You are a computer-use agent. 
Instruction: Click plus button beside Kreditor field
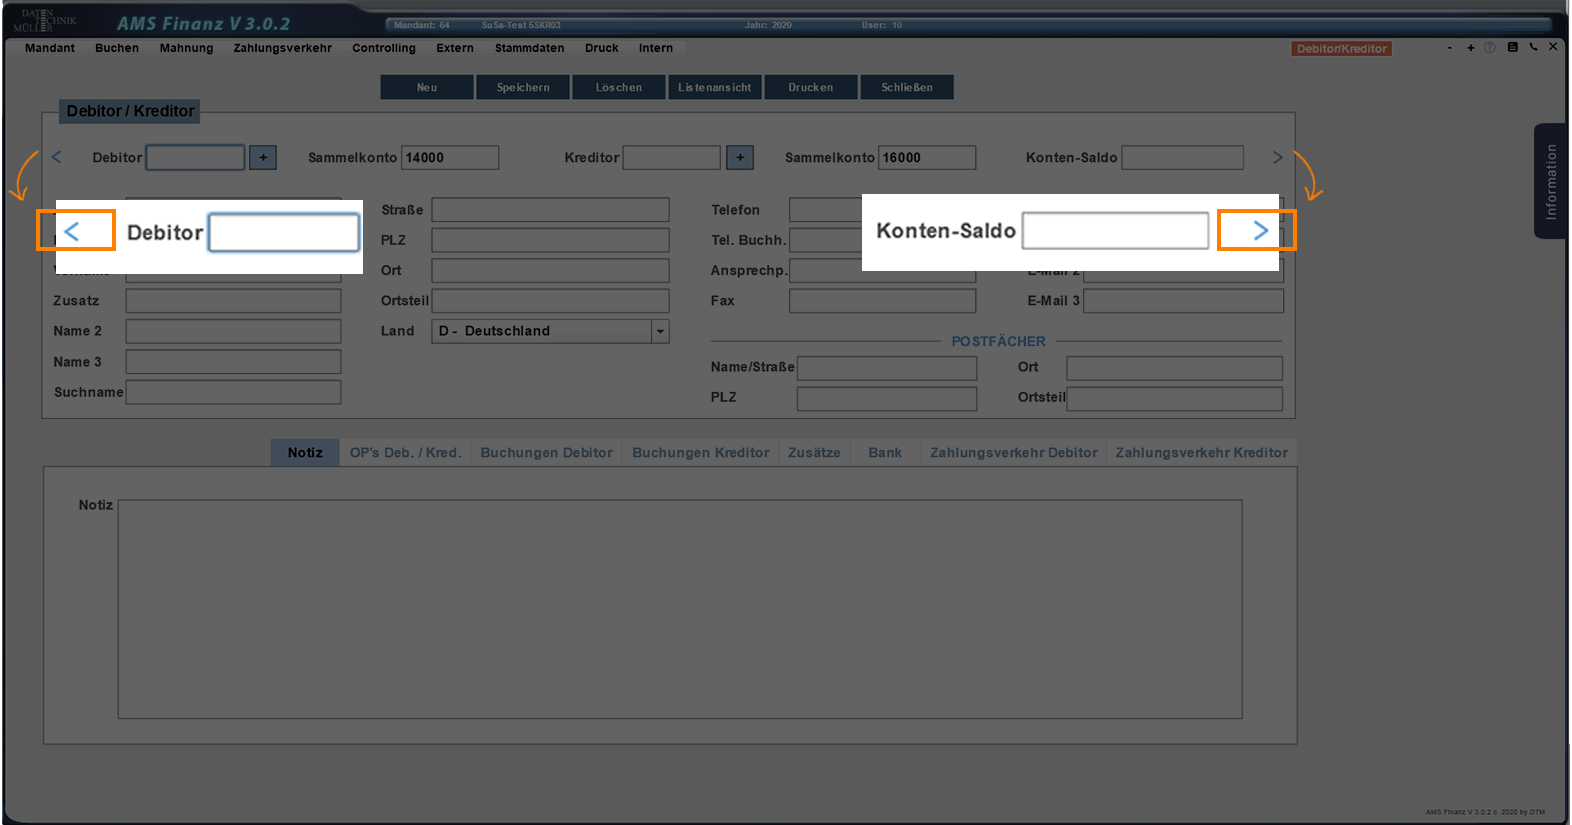click(740, 157)
